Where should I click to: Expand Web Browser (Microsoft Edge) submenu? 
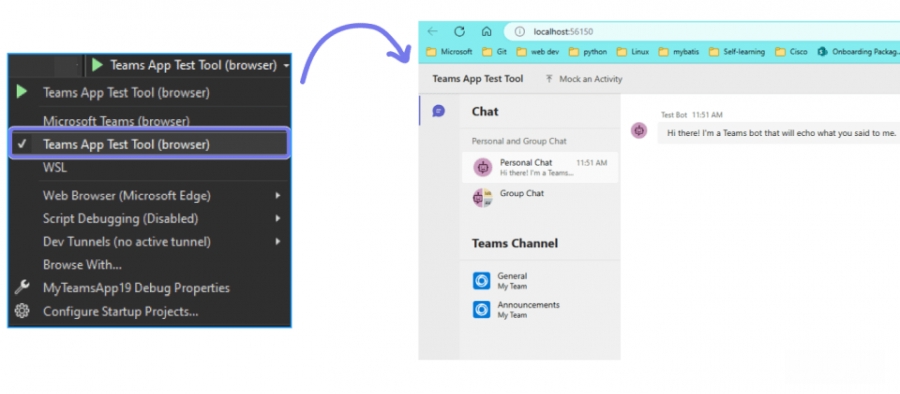[149, 196]
